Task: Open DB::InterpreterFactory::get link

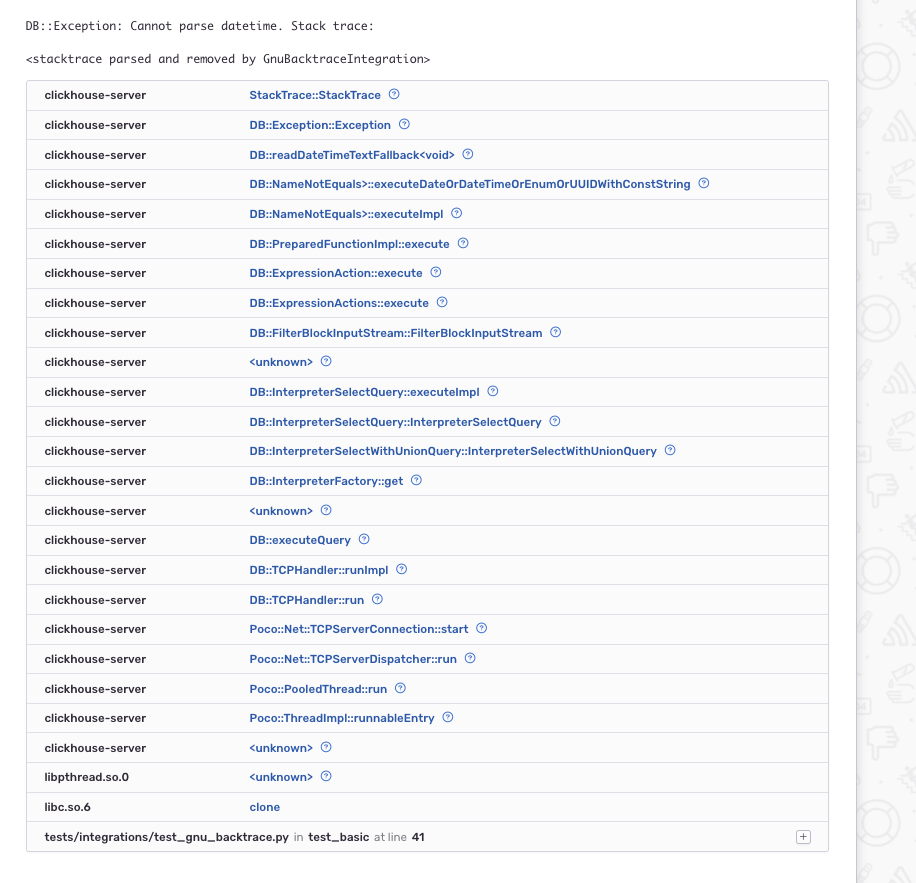Action: tap(326, 481)
